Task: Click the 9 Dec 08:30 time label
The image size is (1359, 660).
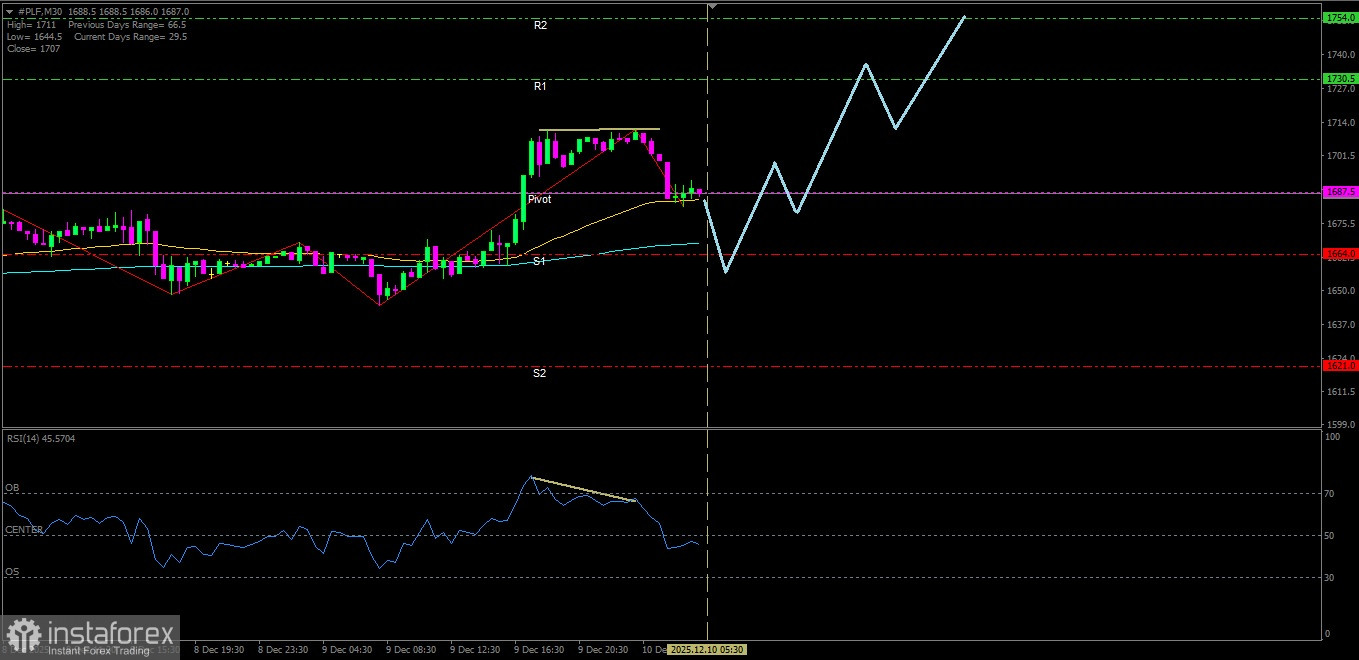Action: (411, 650)
